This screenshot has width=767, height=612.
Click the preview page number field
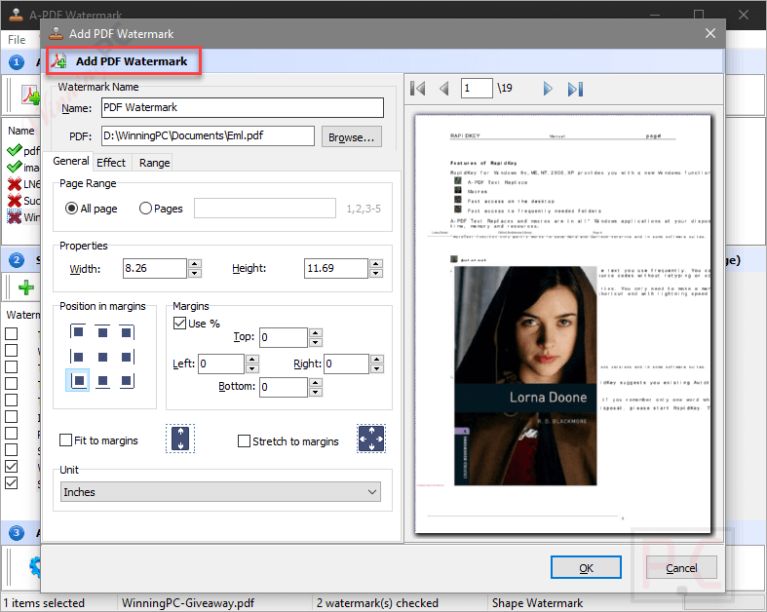[x=476, y=88]
